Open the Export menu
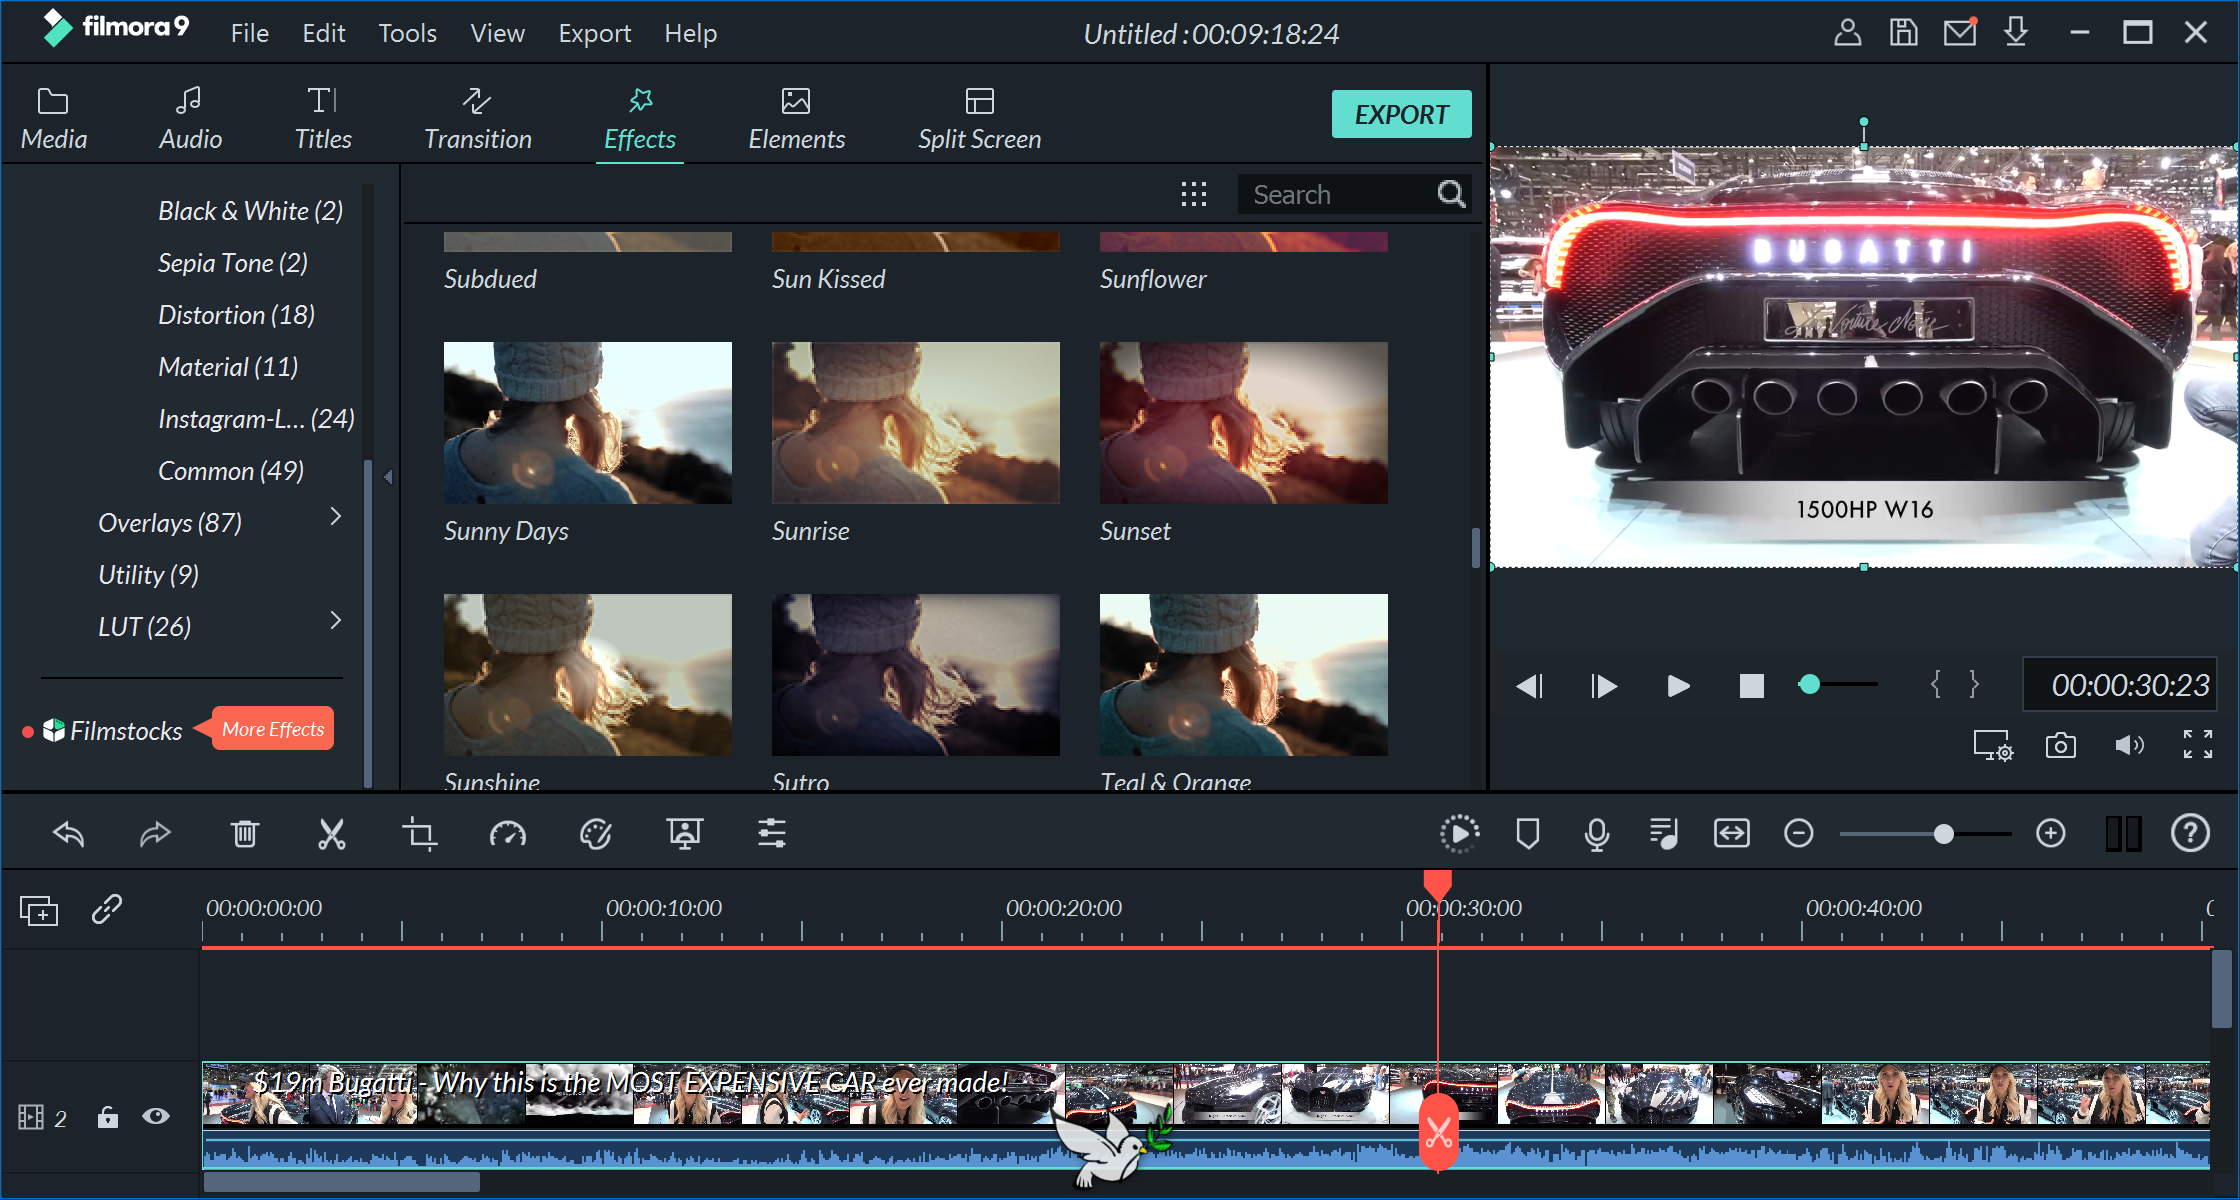 pyautogui.click(x=595, y=33)
